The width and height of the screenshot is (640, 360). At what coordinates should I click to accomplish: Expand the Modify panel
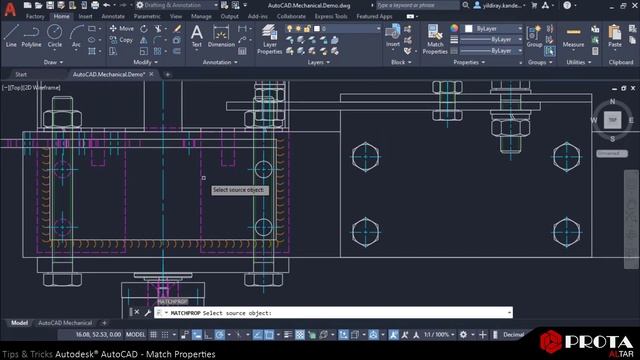[x=145, y=62]
